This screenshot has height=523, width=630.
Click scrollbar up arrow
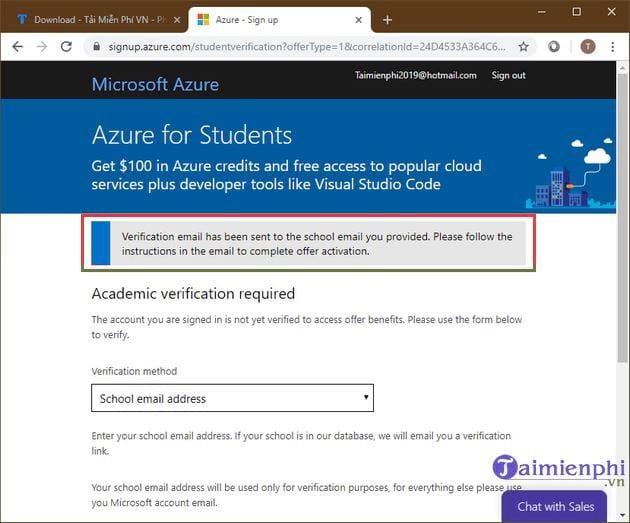tap(622, 67)
